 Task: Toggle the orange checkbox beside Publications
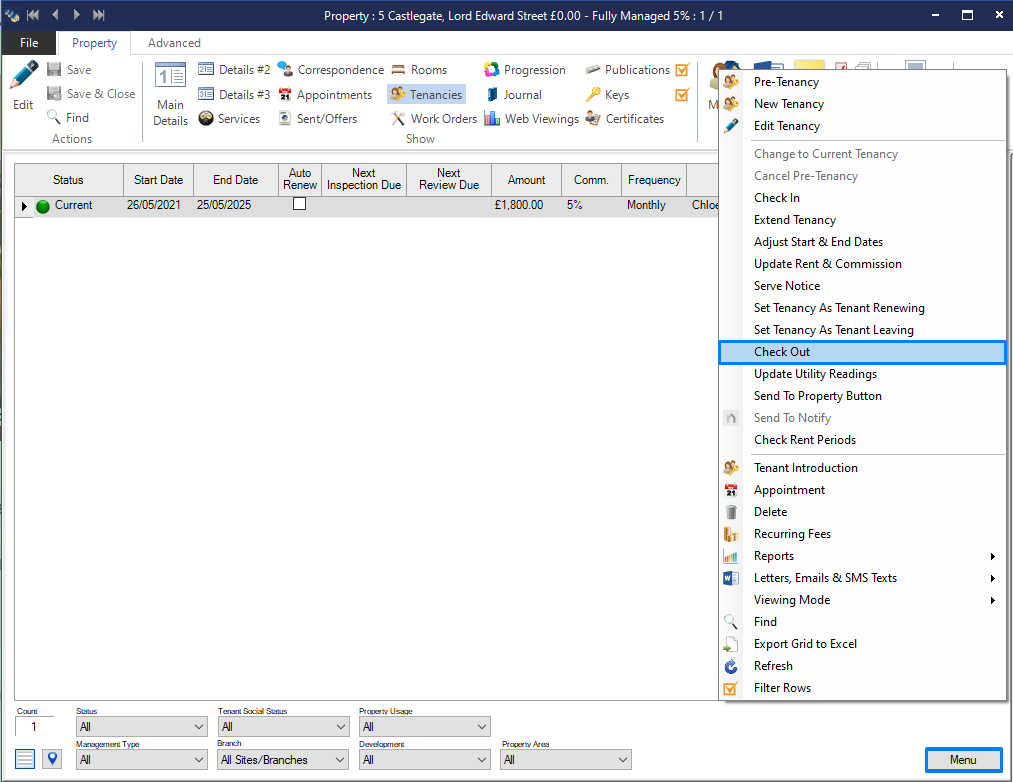click(x=683, y=70)
